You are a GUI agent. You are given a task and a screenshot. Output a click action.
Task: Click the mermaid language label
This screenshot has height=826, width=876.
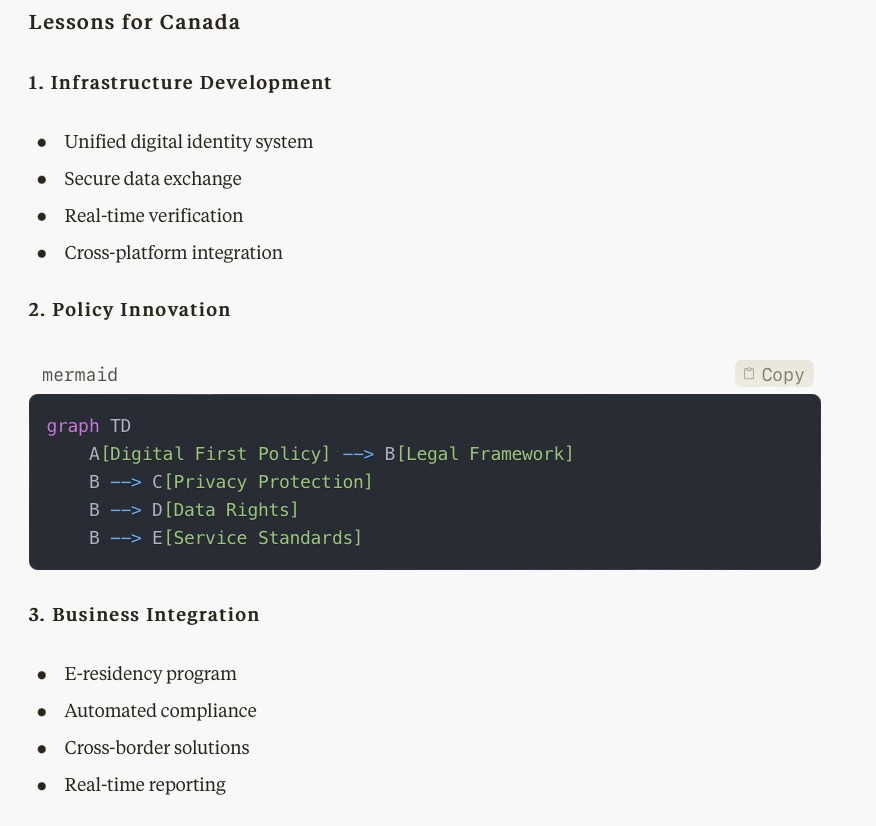[x=80, y=375]
